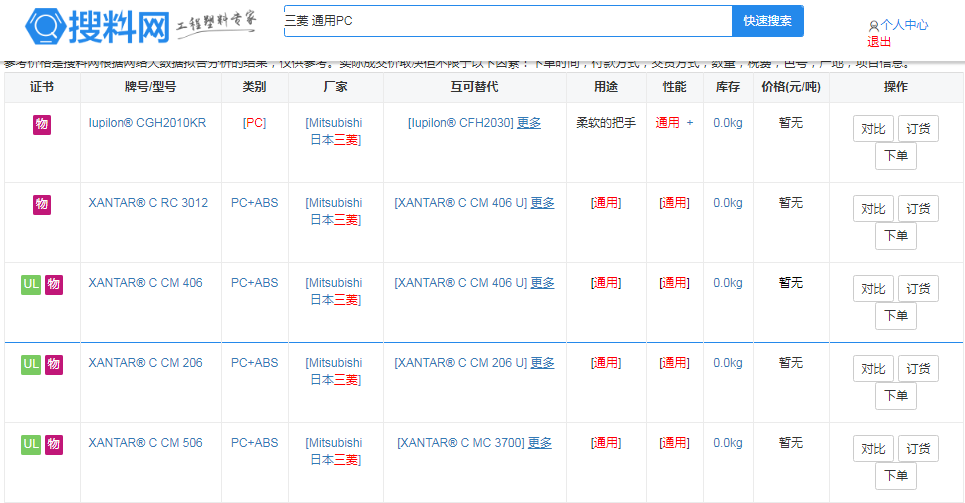Click the 物 badge in Iupilon CGH2010KR row
This screenshot has width=965, height=503.
coord(42,124)
